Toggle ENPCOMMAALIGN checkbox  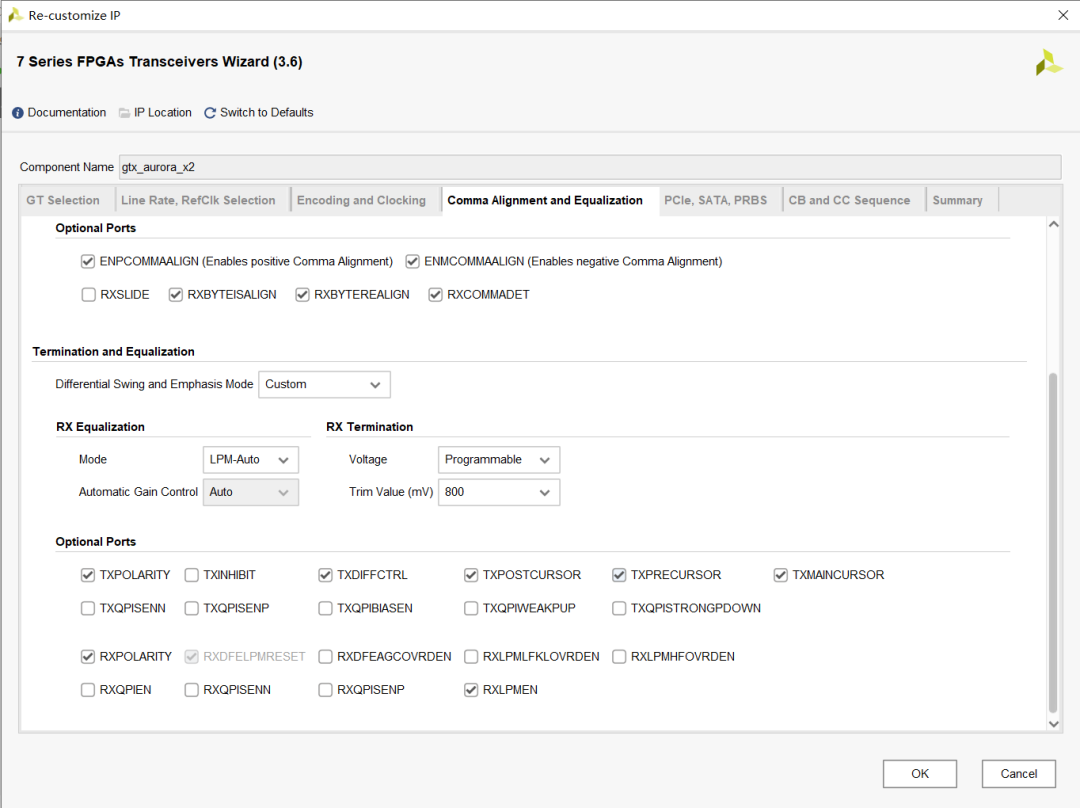(87, 262)
